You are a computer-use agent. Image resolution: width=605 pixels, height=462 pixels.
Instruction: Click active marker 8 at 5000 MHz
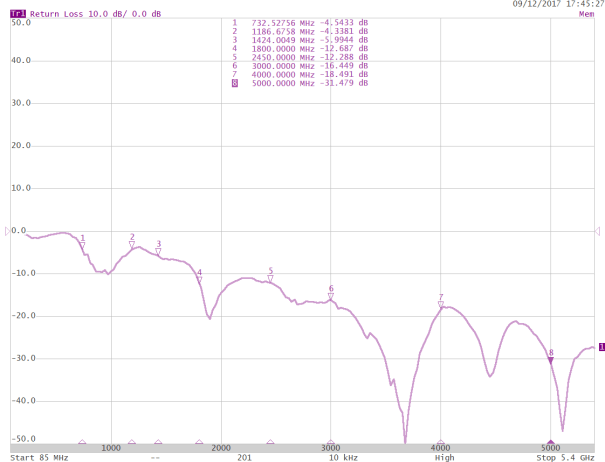pyautogui.click(x=551, y=359)
